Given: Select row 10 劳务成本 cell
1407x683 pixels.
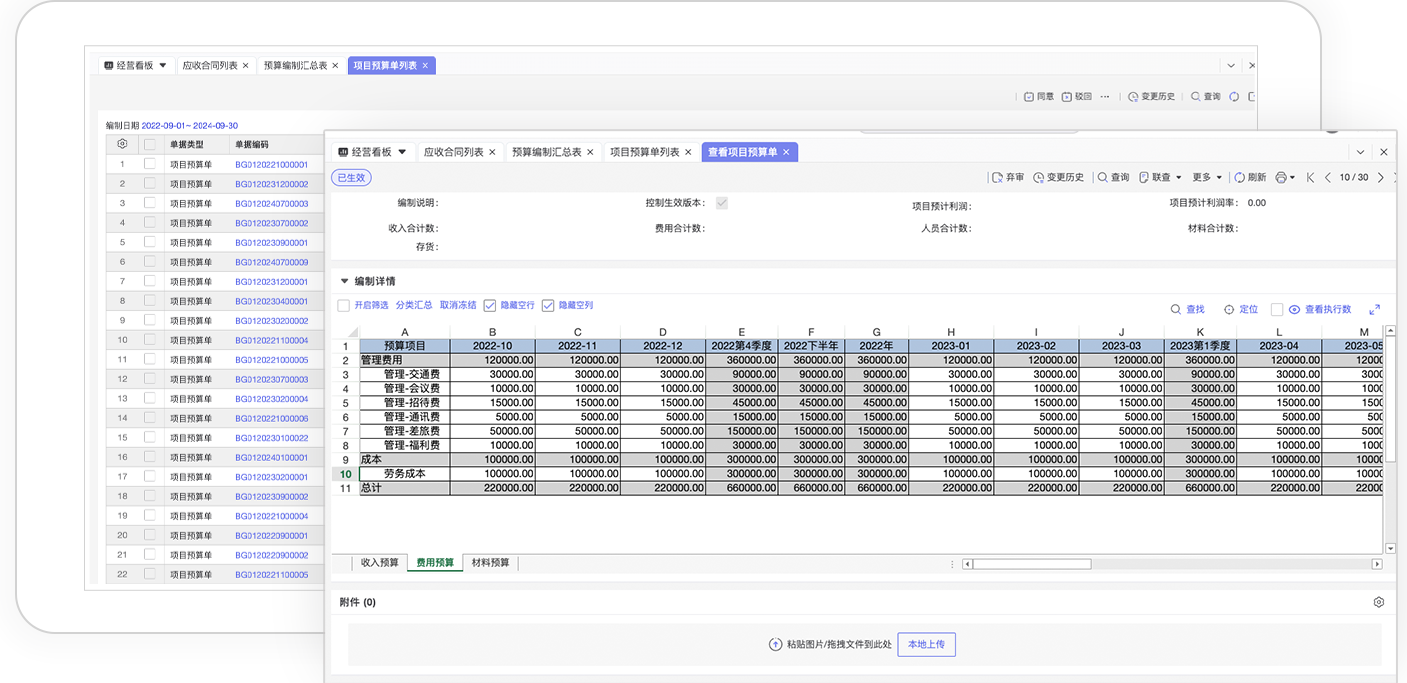Looking at the screenshot, I should (x=404, y=474).
